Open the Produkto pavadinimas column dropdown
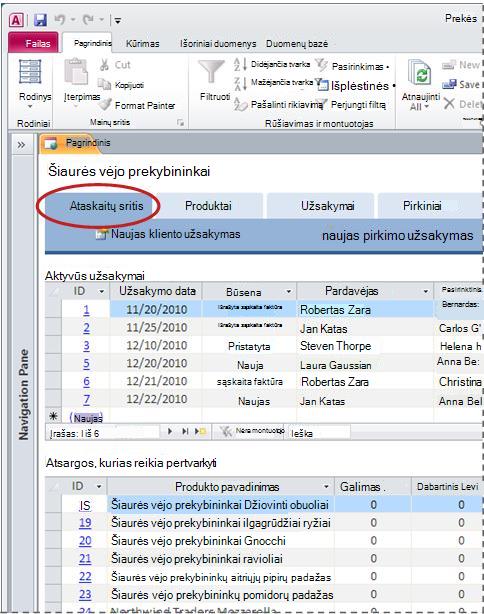Image resolution: width=484 pixels, height=614 pixels. [x=326, y=487]
